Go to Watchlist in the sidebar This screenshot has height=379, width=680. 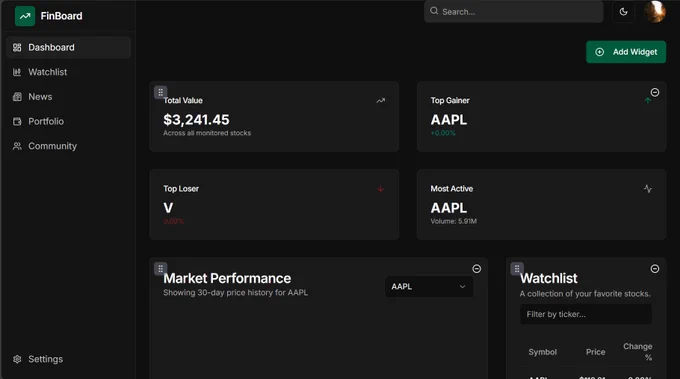(69, 72)
